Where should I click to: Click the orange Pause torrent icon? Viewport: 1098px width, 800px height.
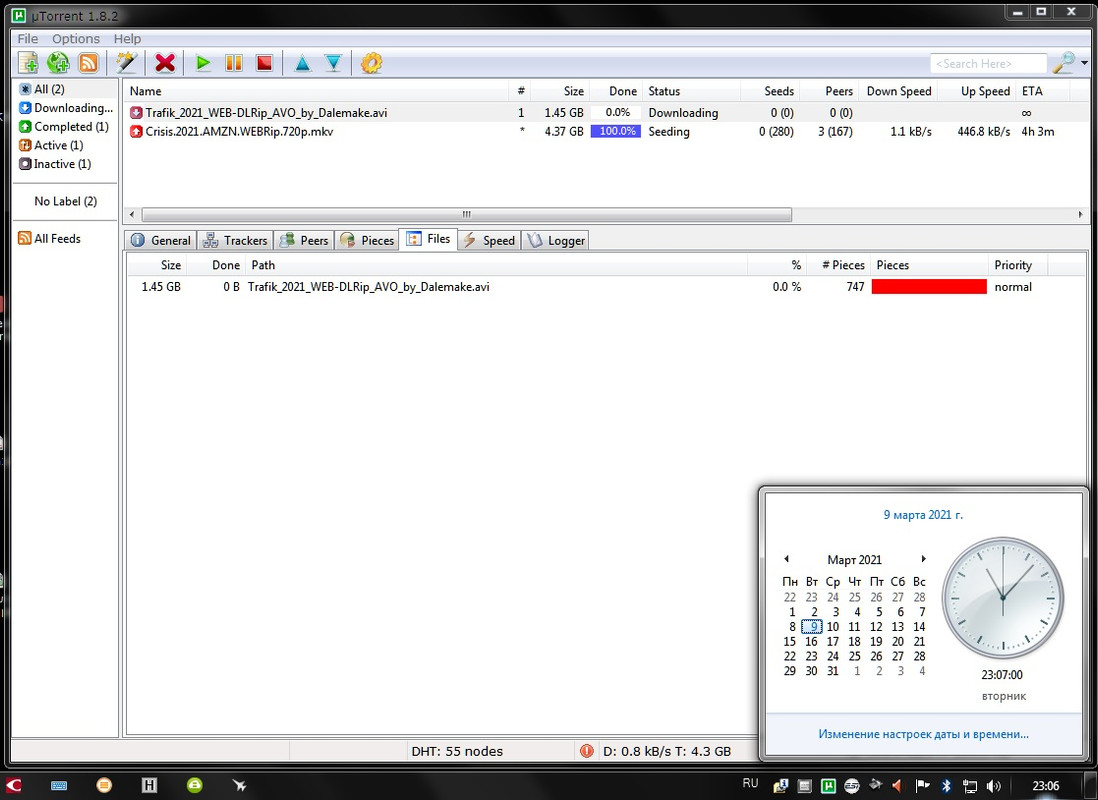[x=234, y=63]
